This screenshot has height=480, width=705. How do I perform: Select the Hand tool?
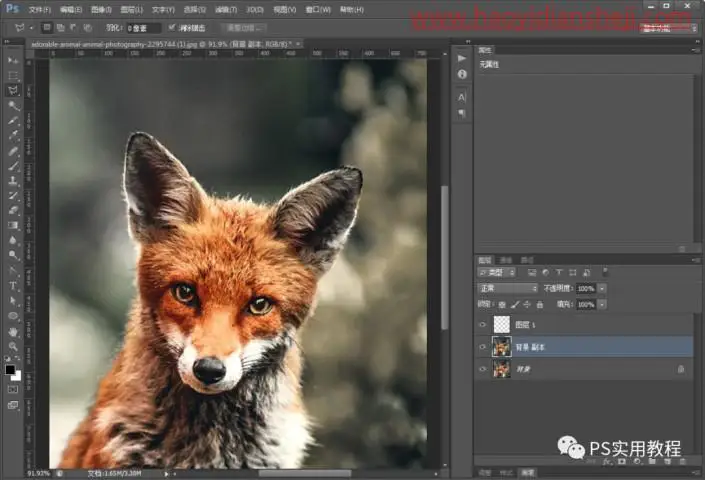coord(13,332)
